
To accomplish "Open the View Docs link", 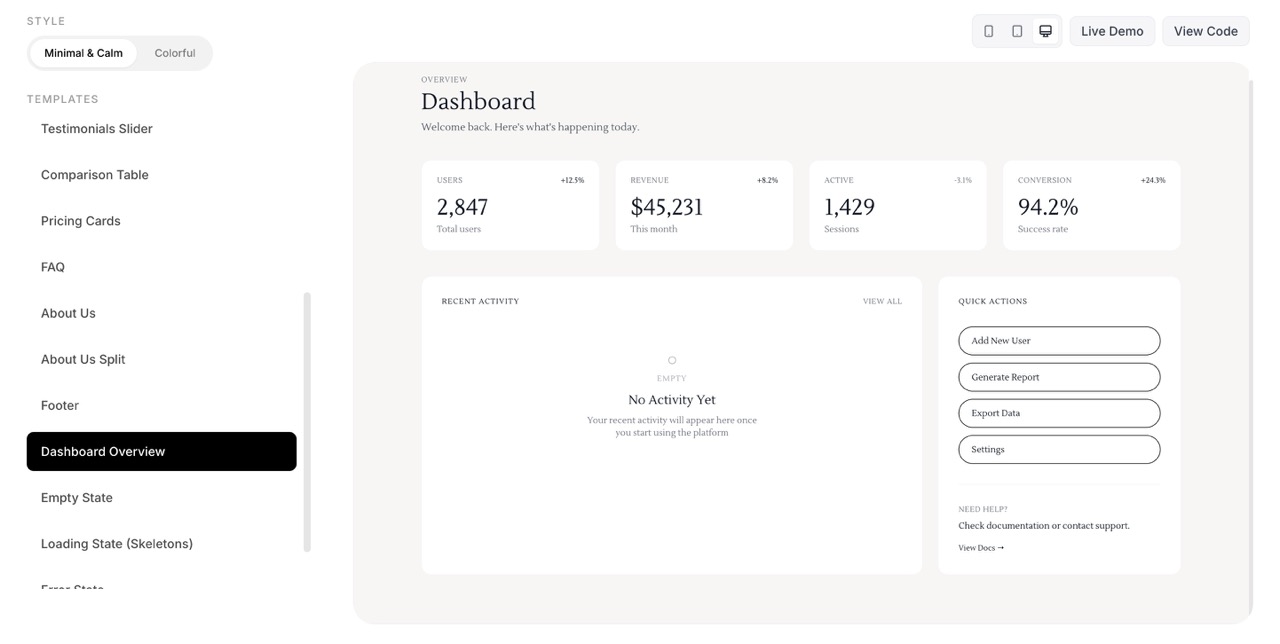I will click(x=979, y=547).
